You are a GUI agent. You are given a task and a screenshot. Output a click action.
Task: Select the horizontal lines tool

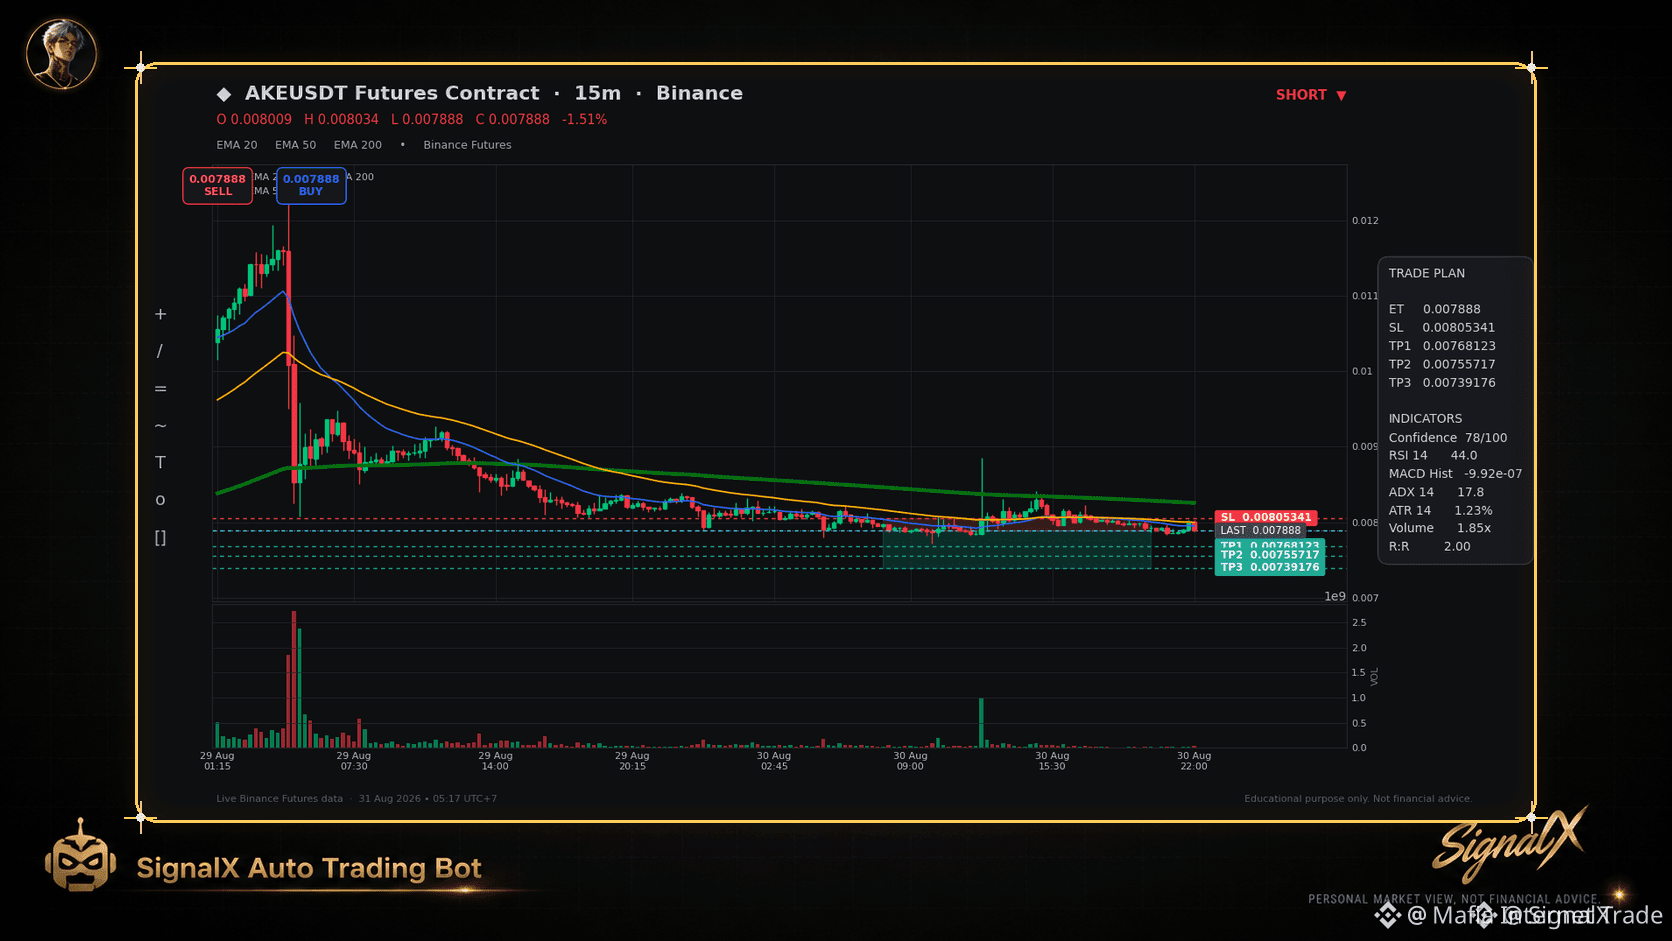[160, 388]
